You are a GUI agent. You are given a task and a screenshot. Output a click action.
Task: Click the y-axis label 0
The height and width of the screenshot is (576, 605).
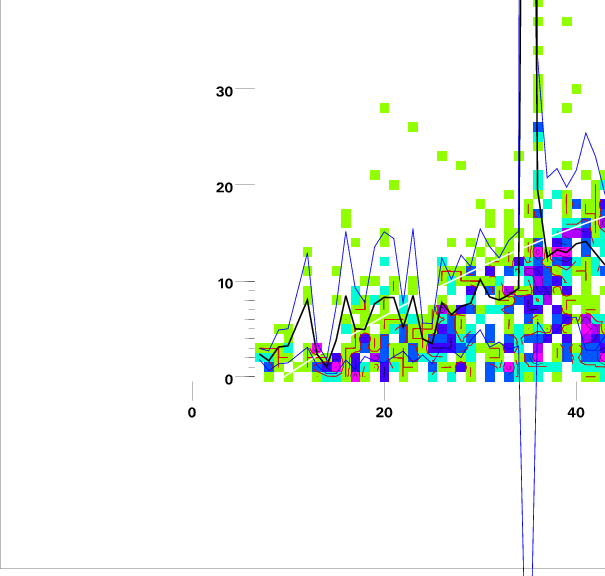pyautogui.click(x=229, y=379)
